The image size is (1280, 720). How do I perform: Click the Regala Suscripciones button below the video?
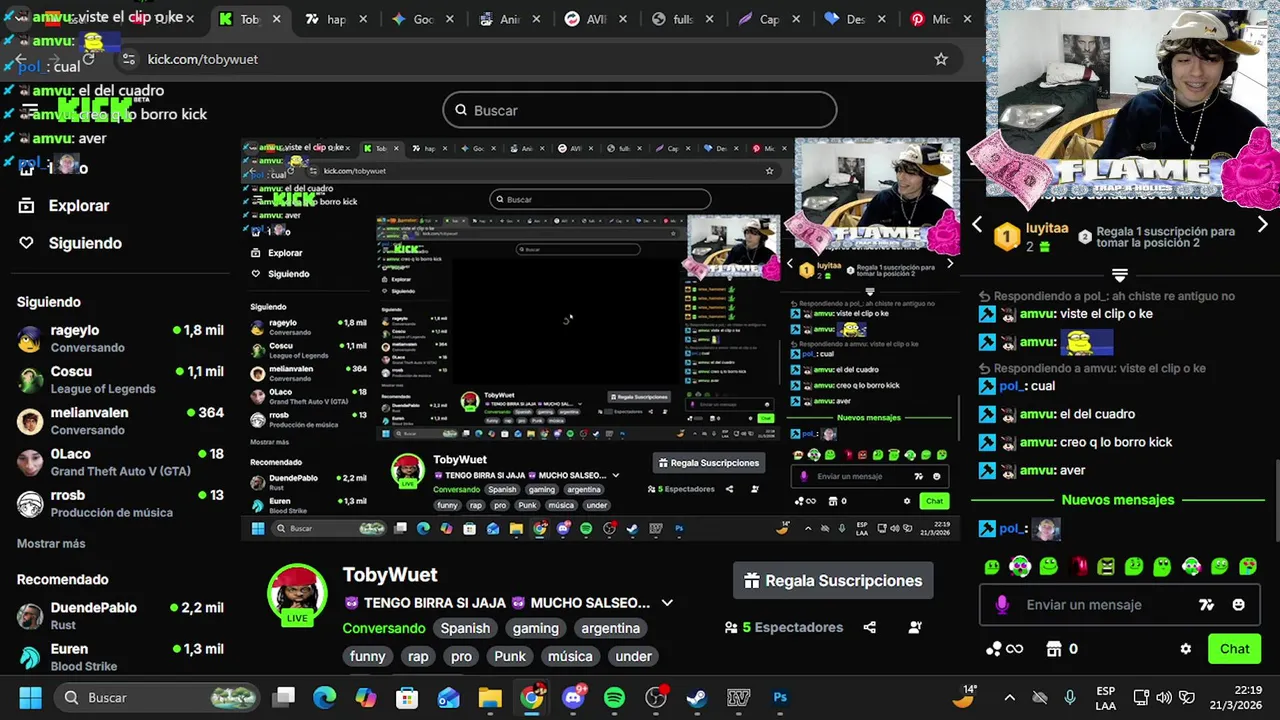[x=833, y=581]
